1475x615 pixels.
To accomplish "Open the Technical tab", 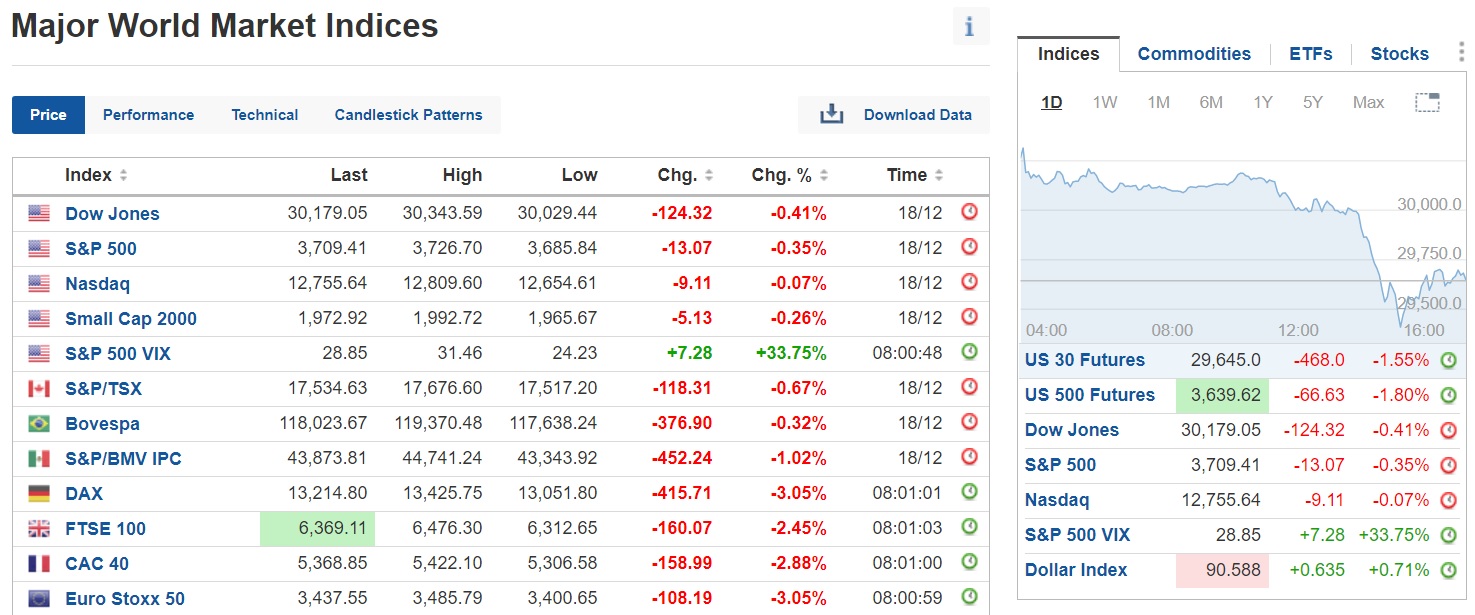I will [x=265, y=115].
